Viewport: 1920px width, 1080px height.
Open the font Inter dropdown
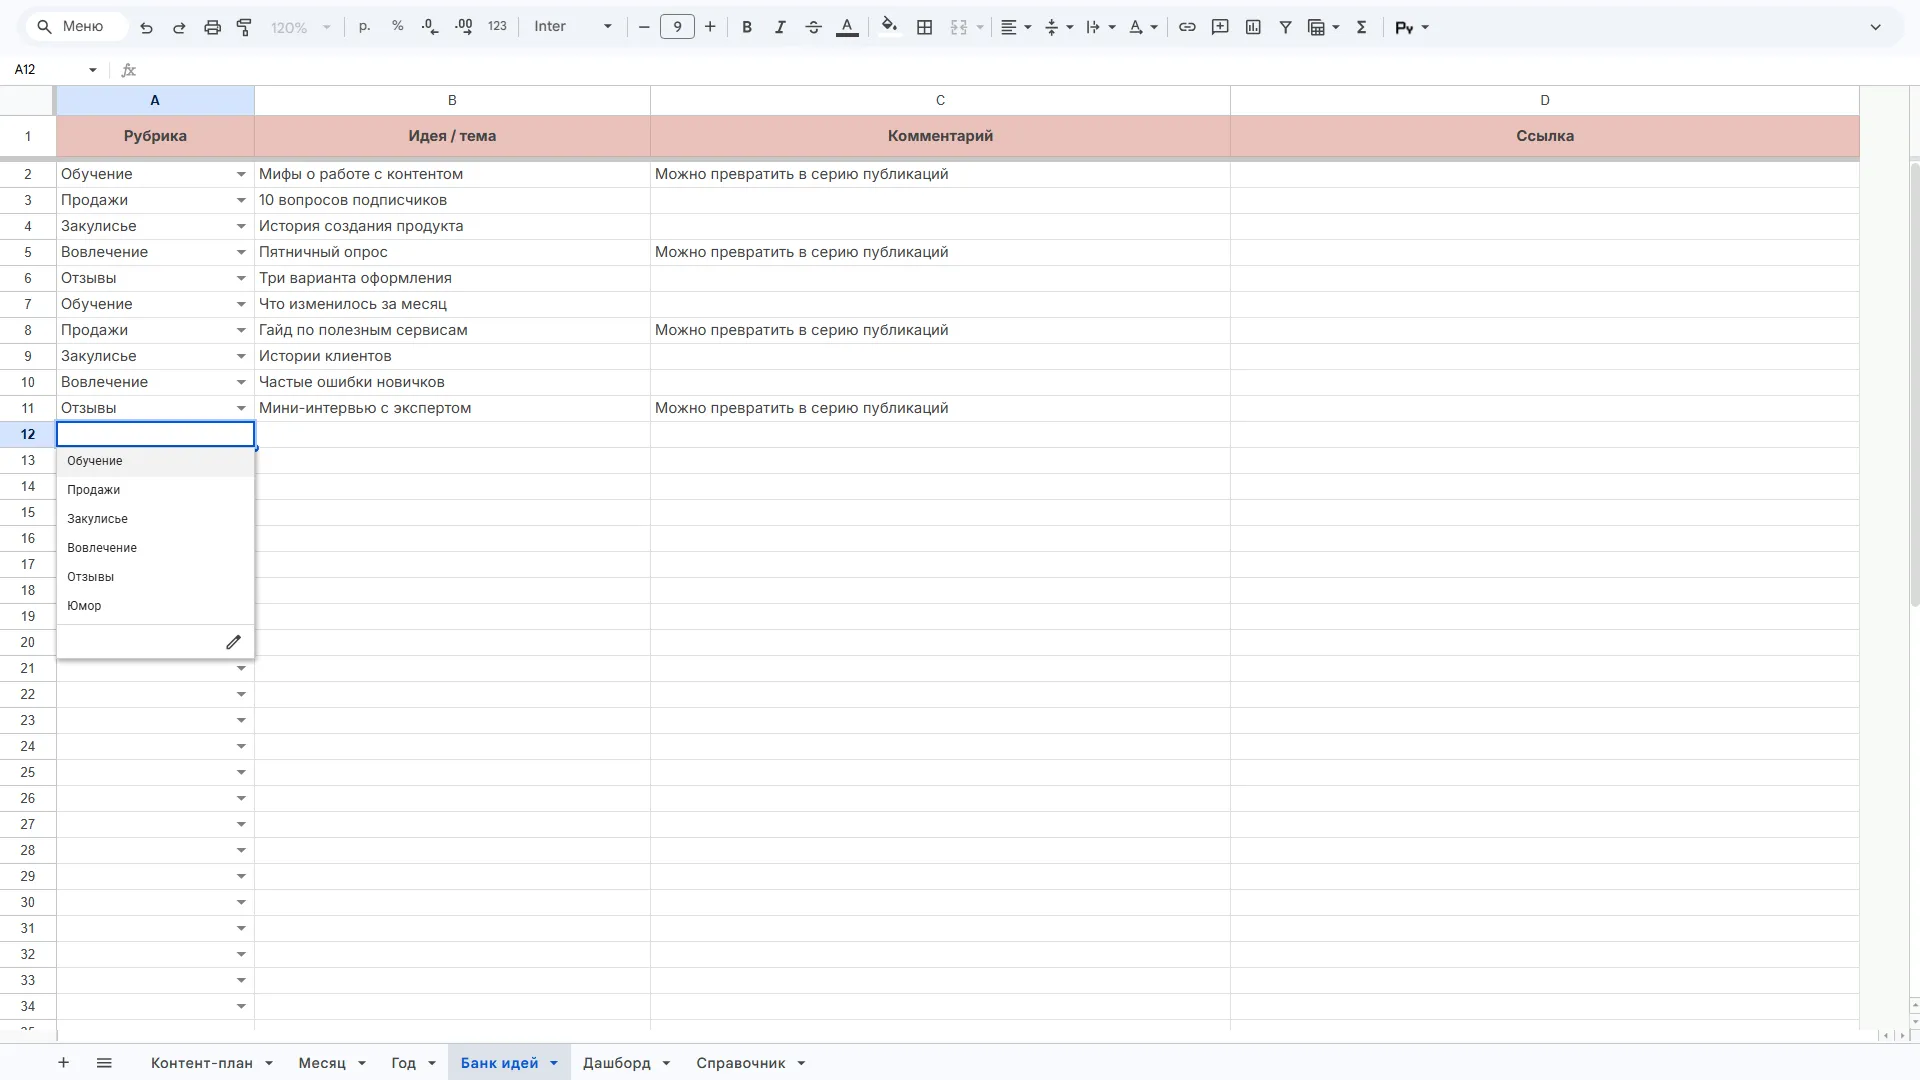pyautogui.click(x=573, y=27)
